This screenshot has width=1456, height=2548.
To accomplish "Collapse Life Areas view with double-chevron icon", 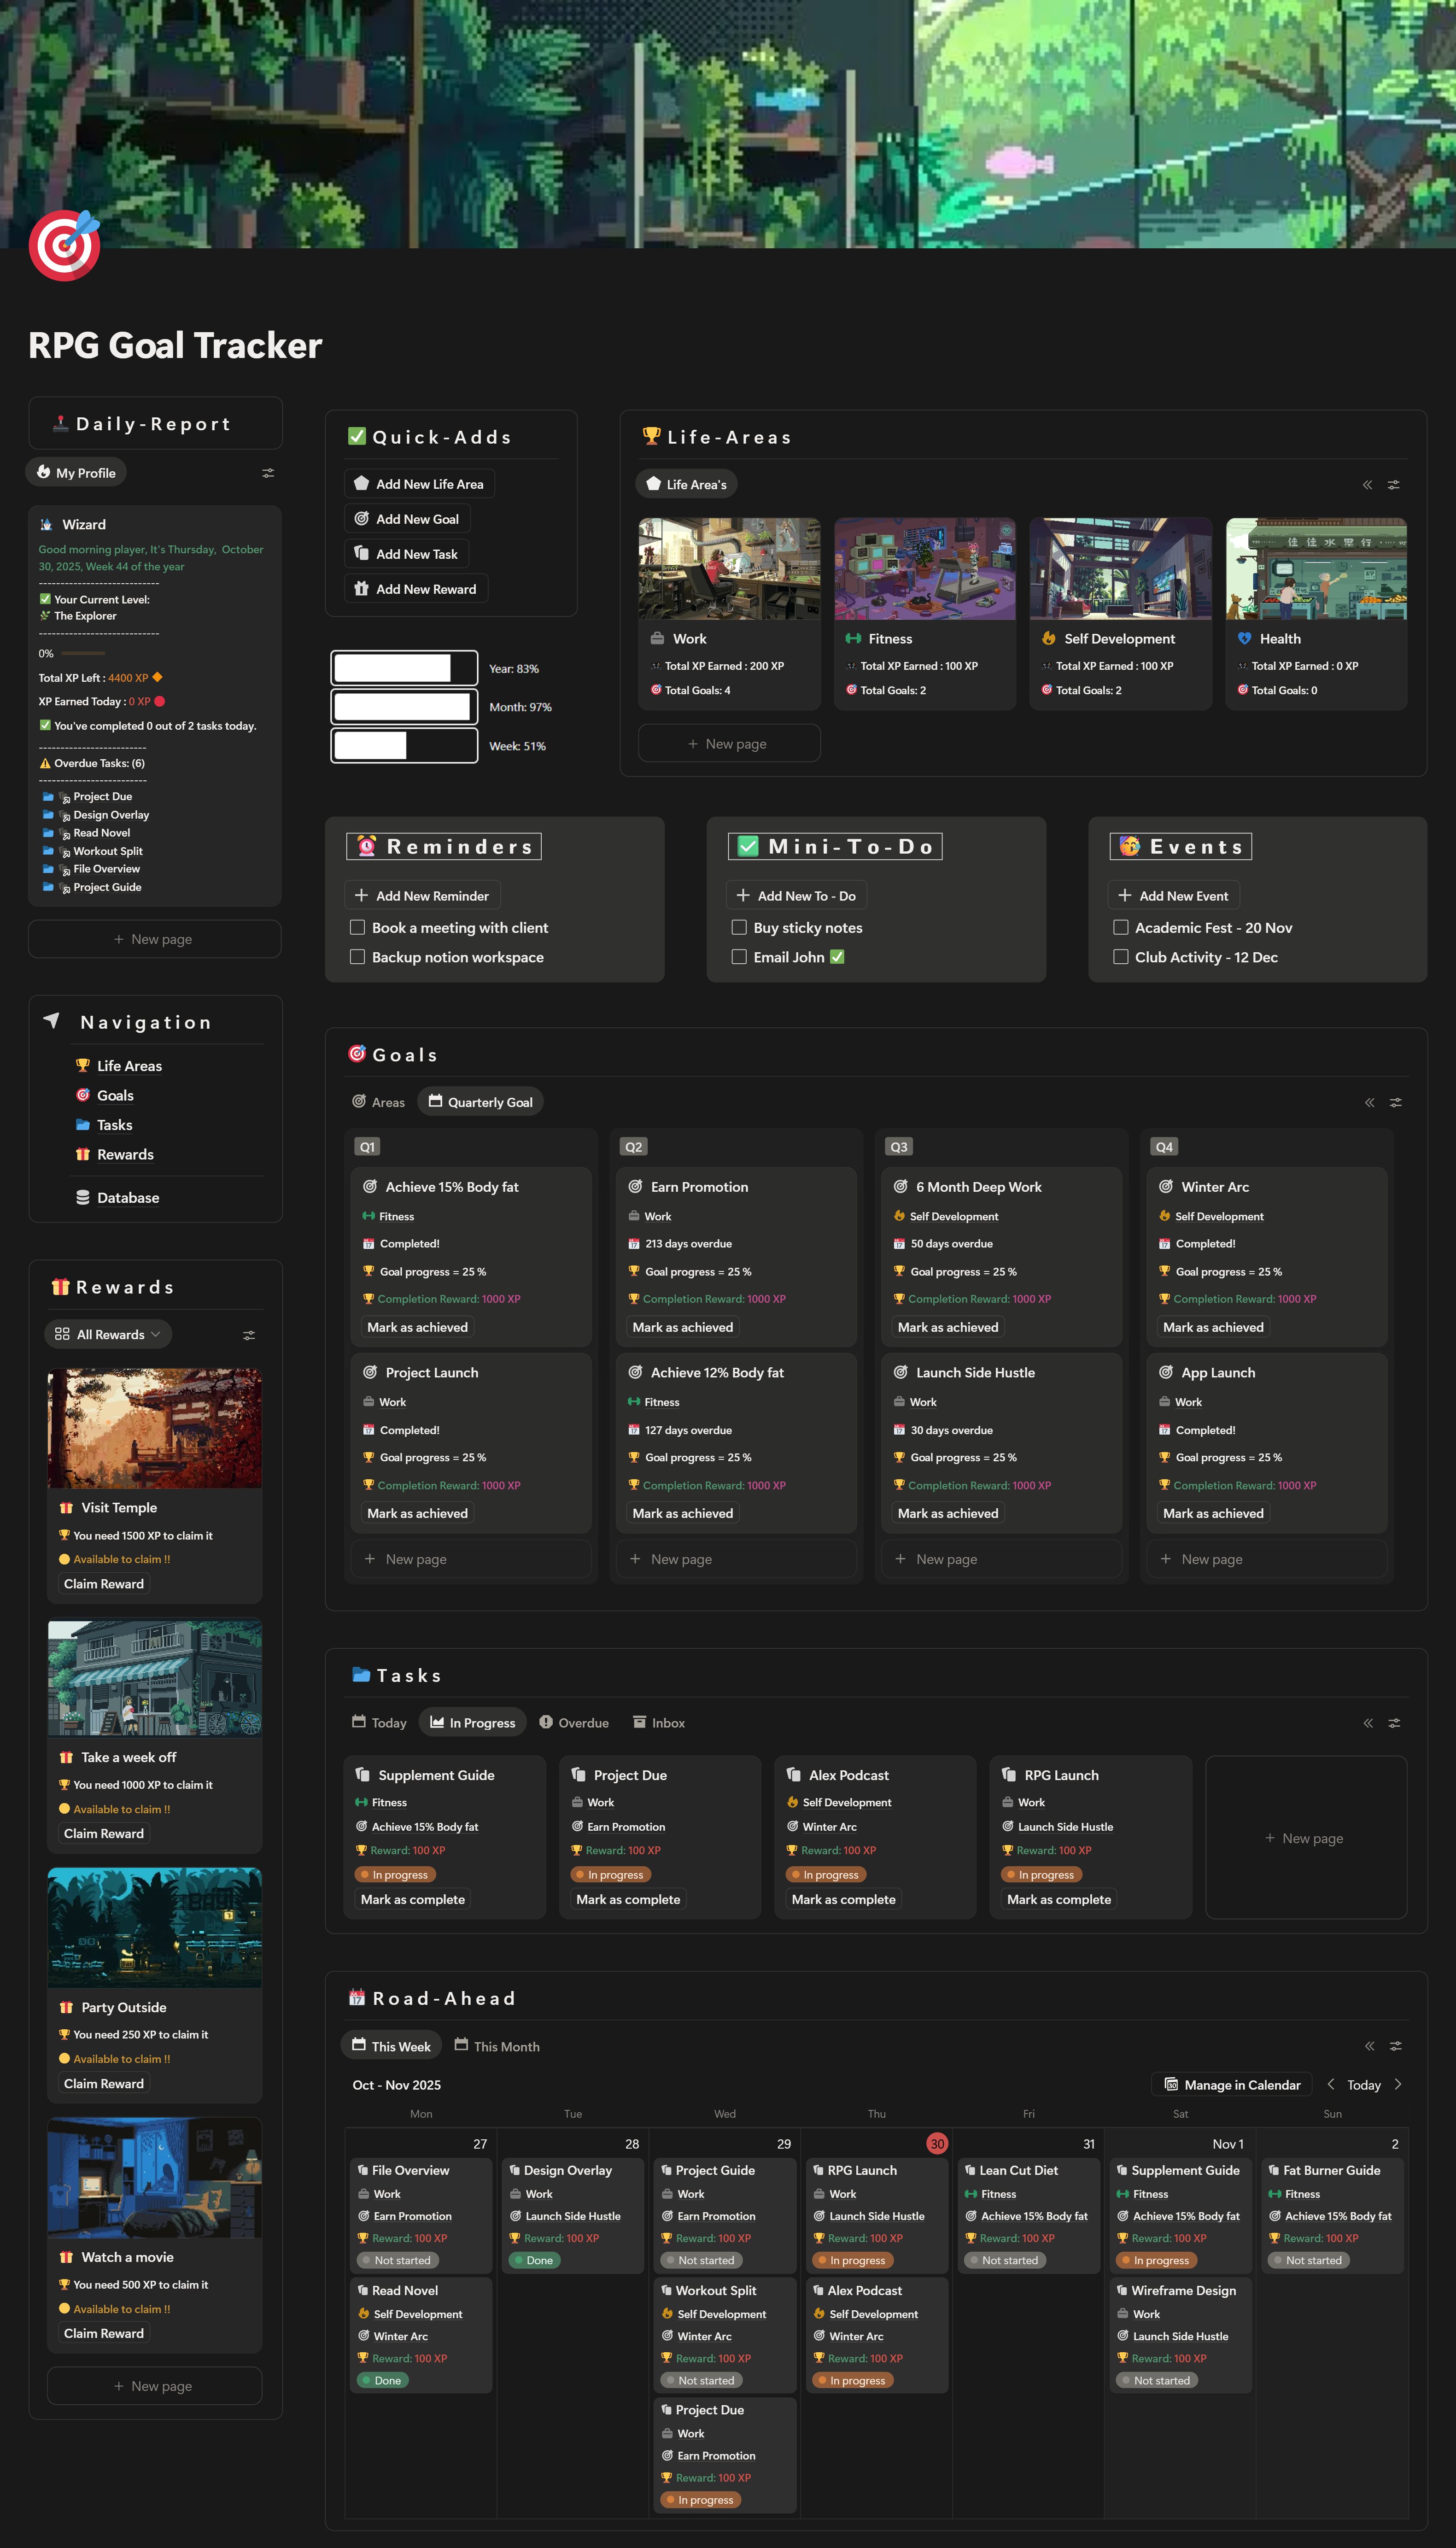I will pyautogui.click(x=1367, y=485).
